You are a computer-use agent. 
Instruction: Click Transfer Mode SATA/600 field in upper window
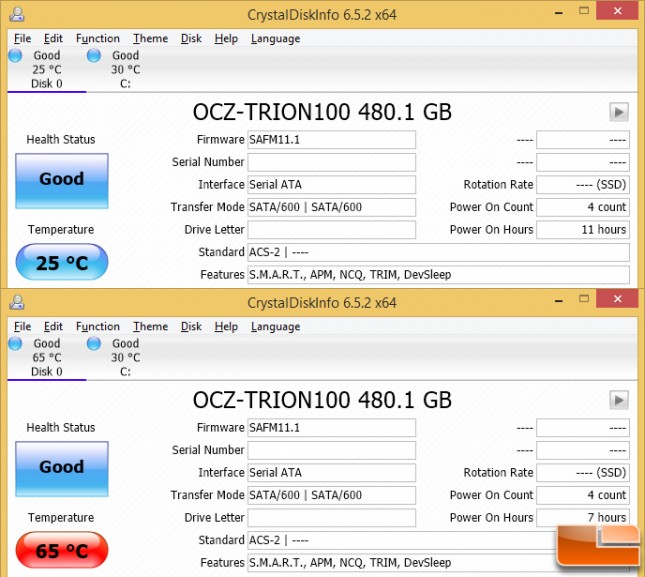332,207
